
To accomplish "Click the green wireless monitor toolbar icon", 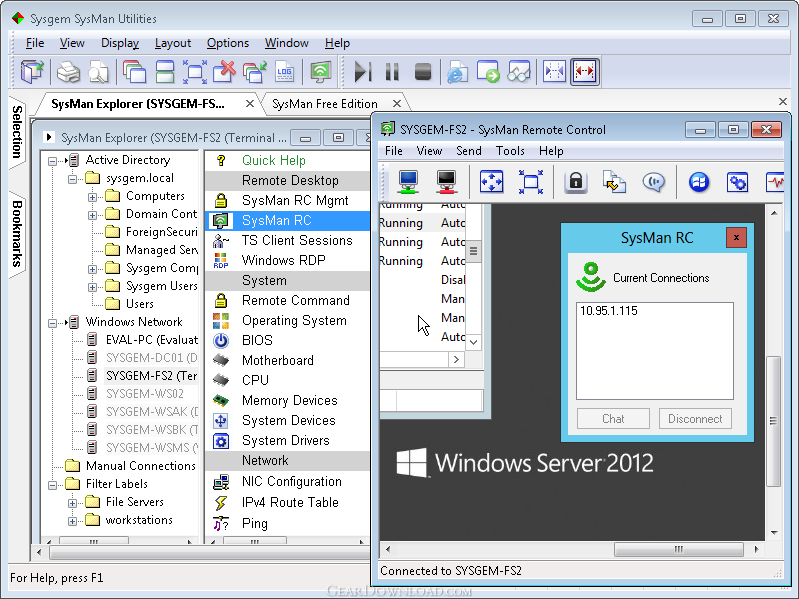I will 321,72.
